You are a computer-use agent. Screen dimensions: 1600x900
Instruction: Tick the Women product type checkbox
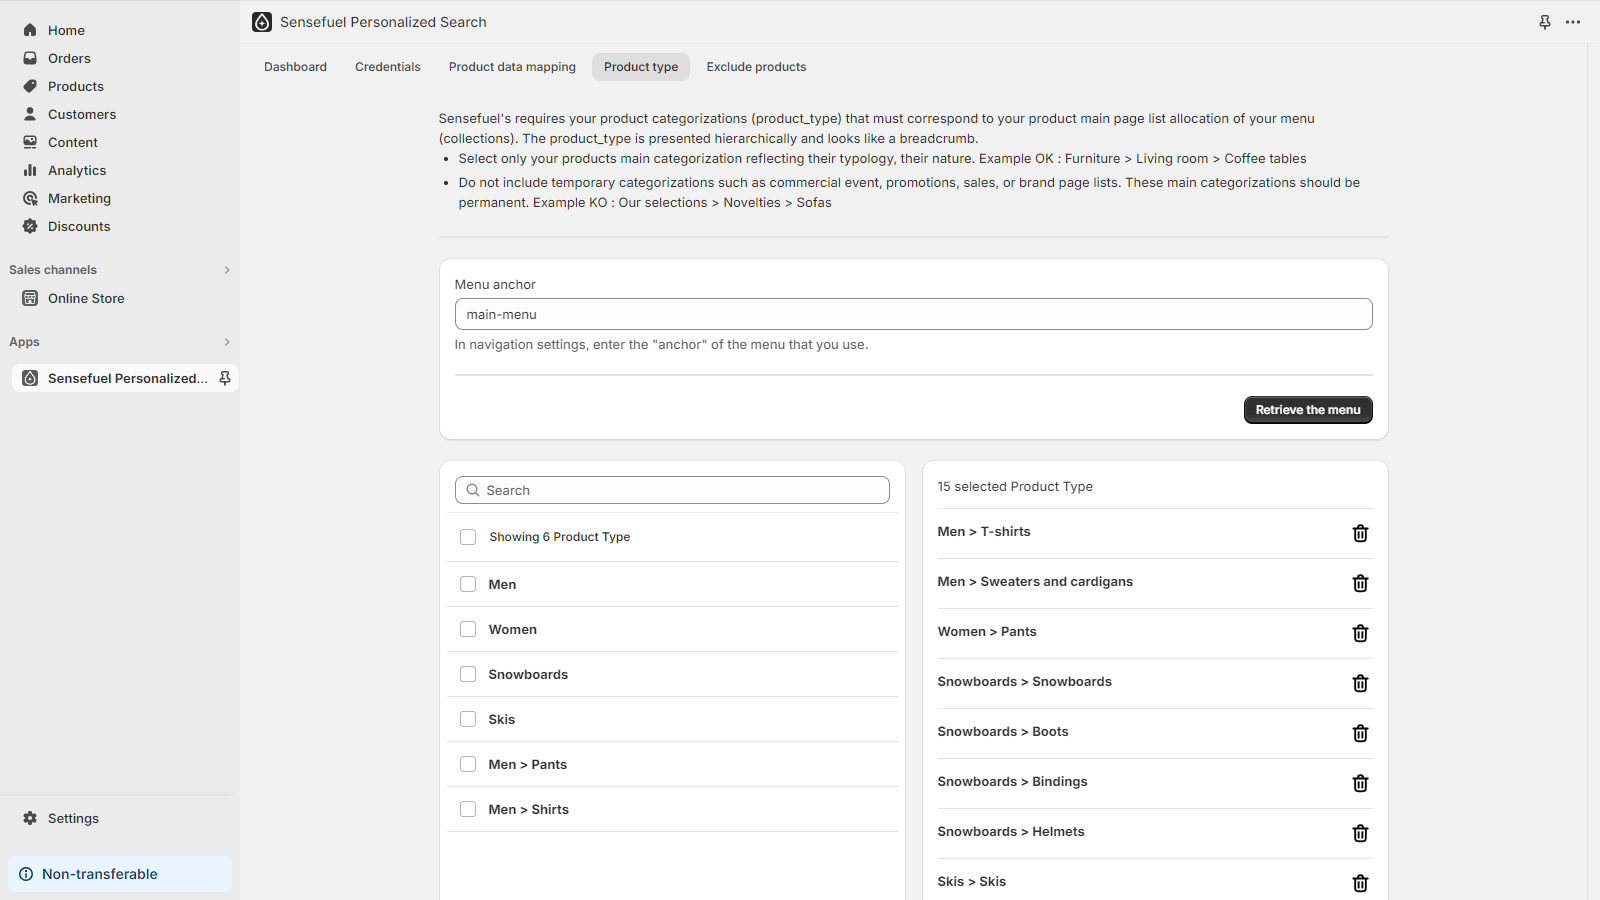pos(468,629)
